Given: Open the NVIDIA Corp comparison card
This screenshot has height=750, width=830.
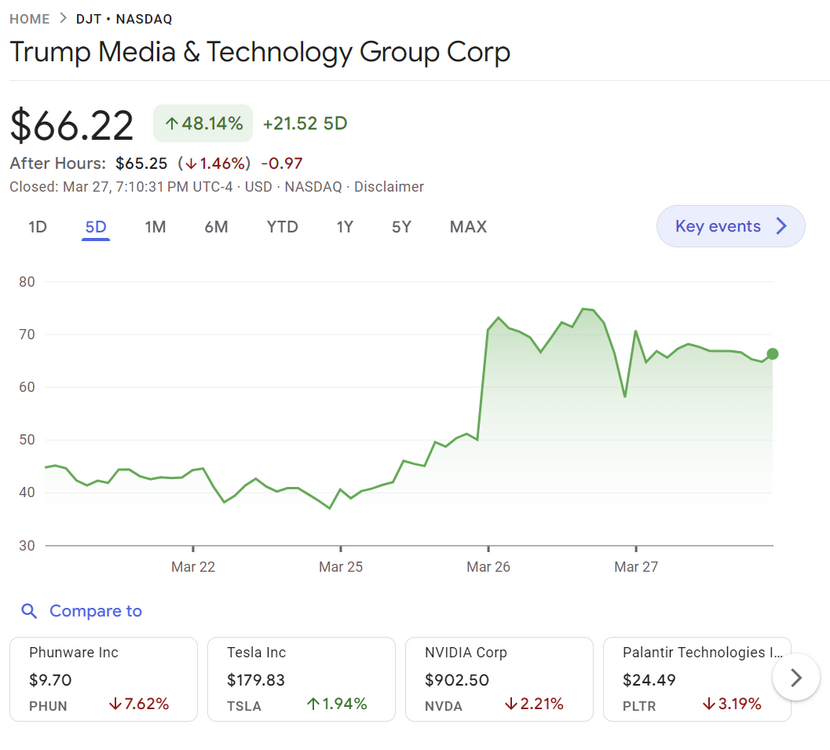Looking at the screenshot, I should [x=499, y=678].
